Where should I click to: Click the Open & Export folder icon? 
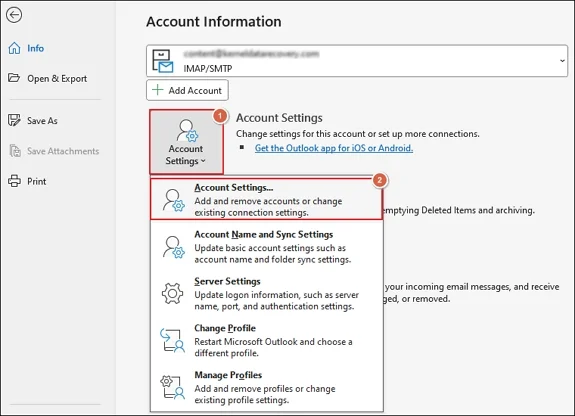coord(14,78)
